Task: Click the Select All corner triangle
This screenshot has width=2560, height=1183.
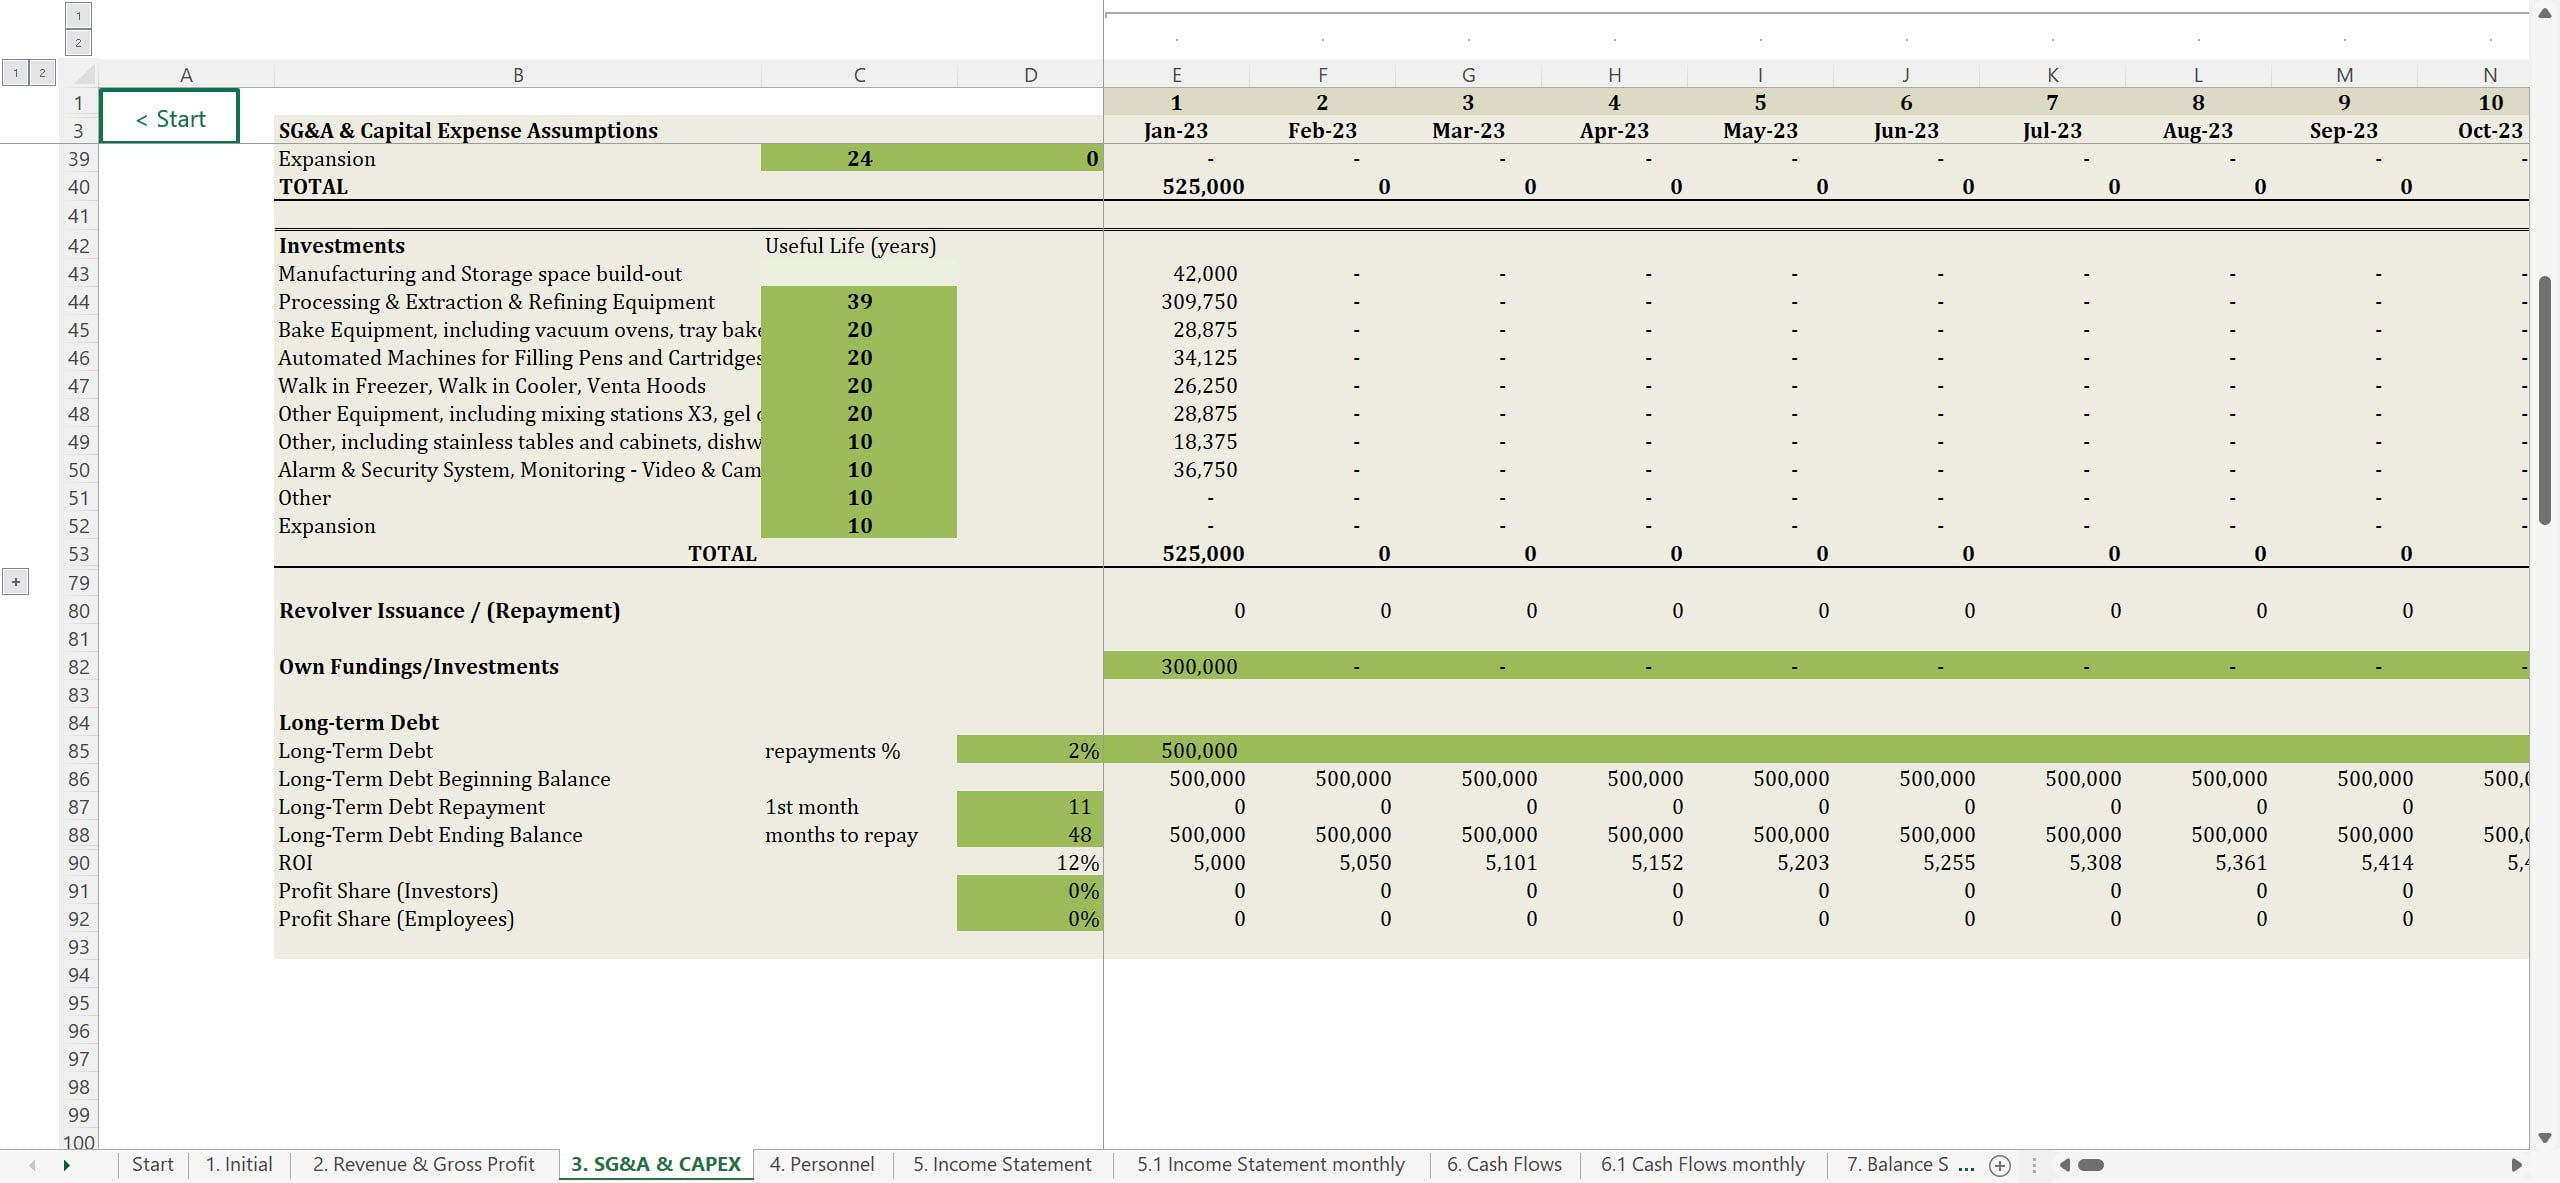Action: pos(84,75)
